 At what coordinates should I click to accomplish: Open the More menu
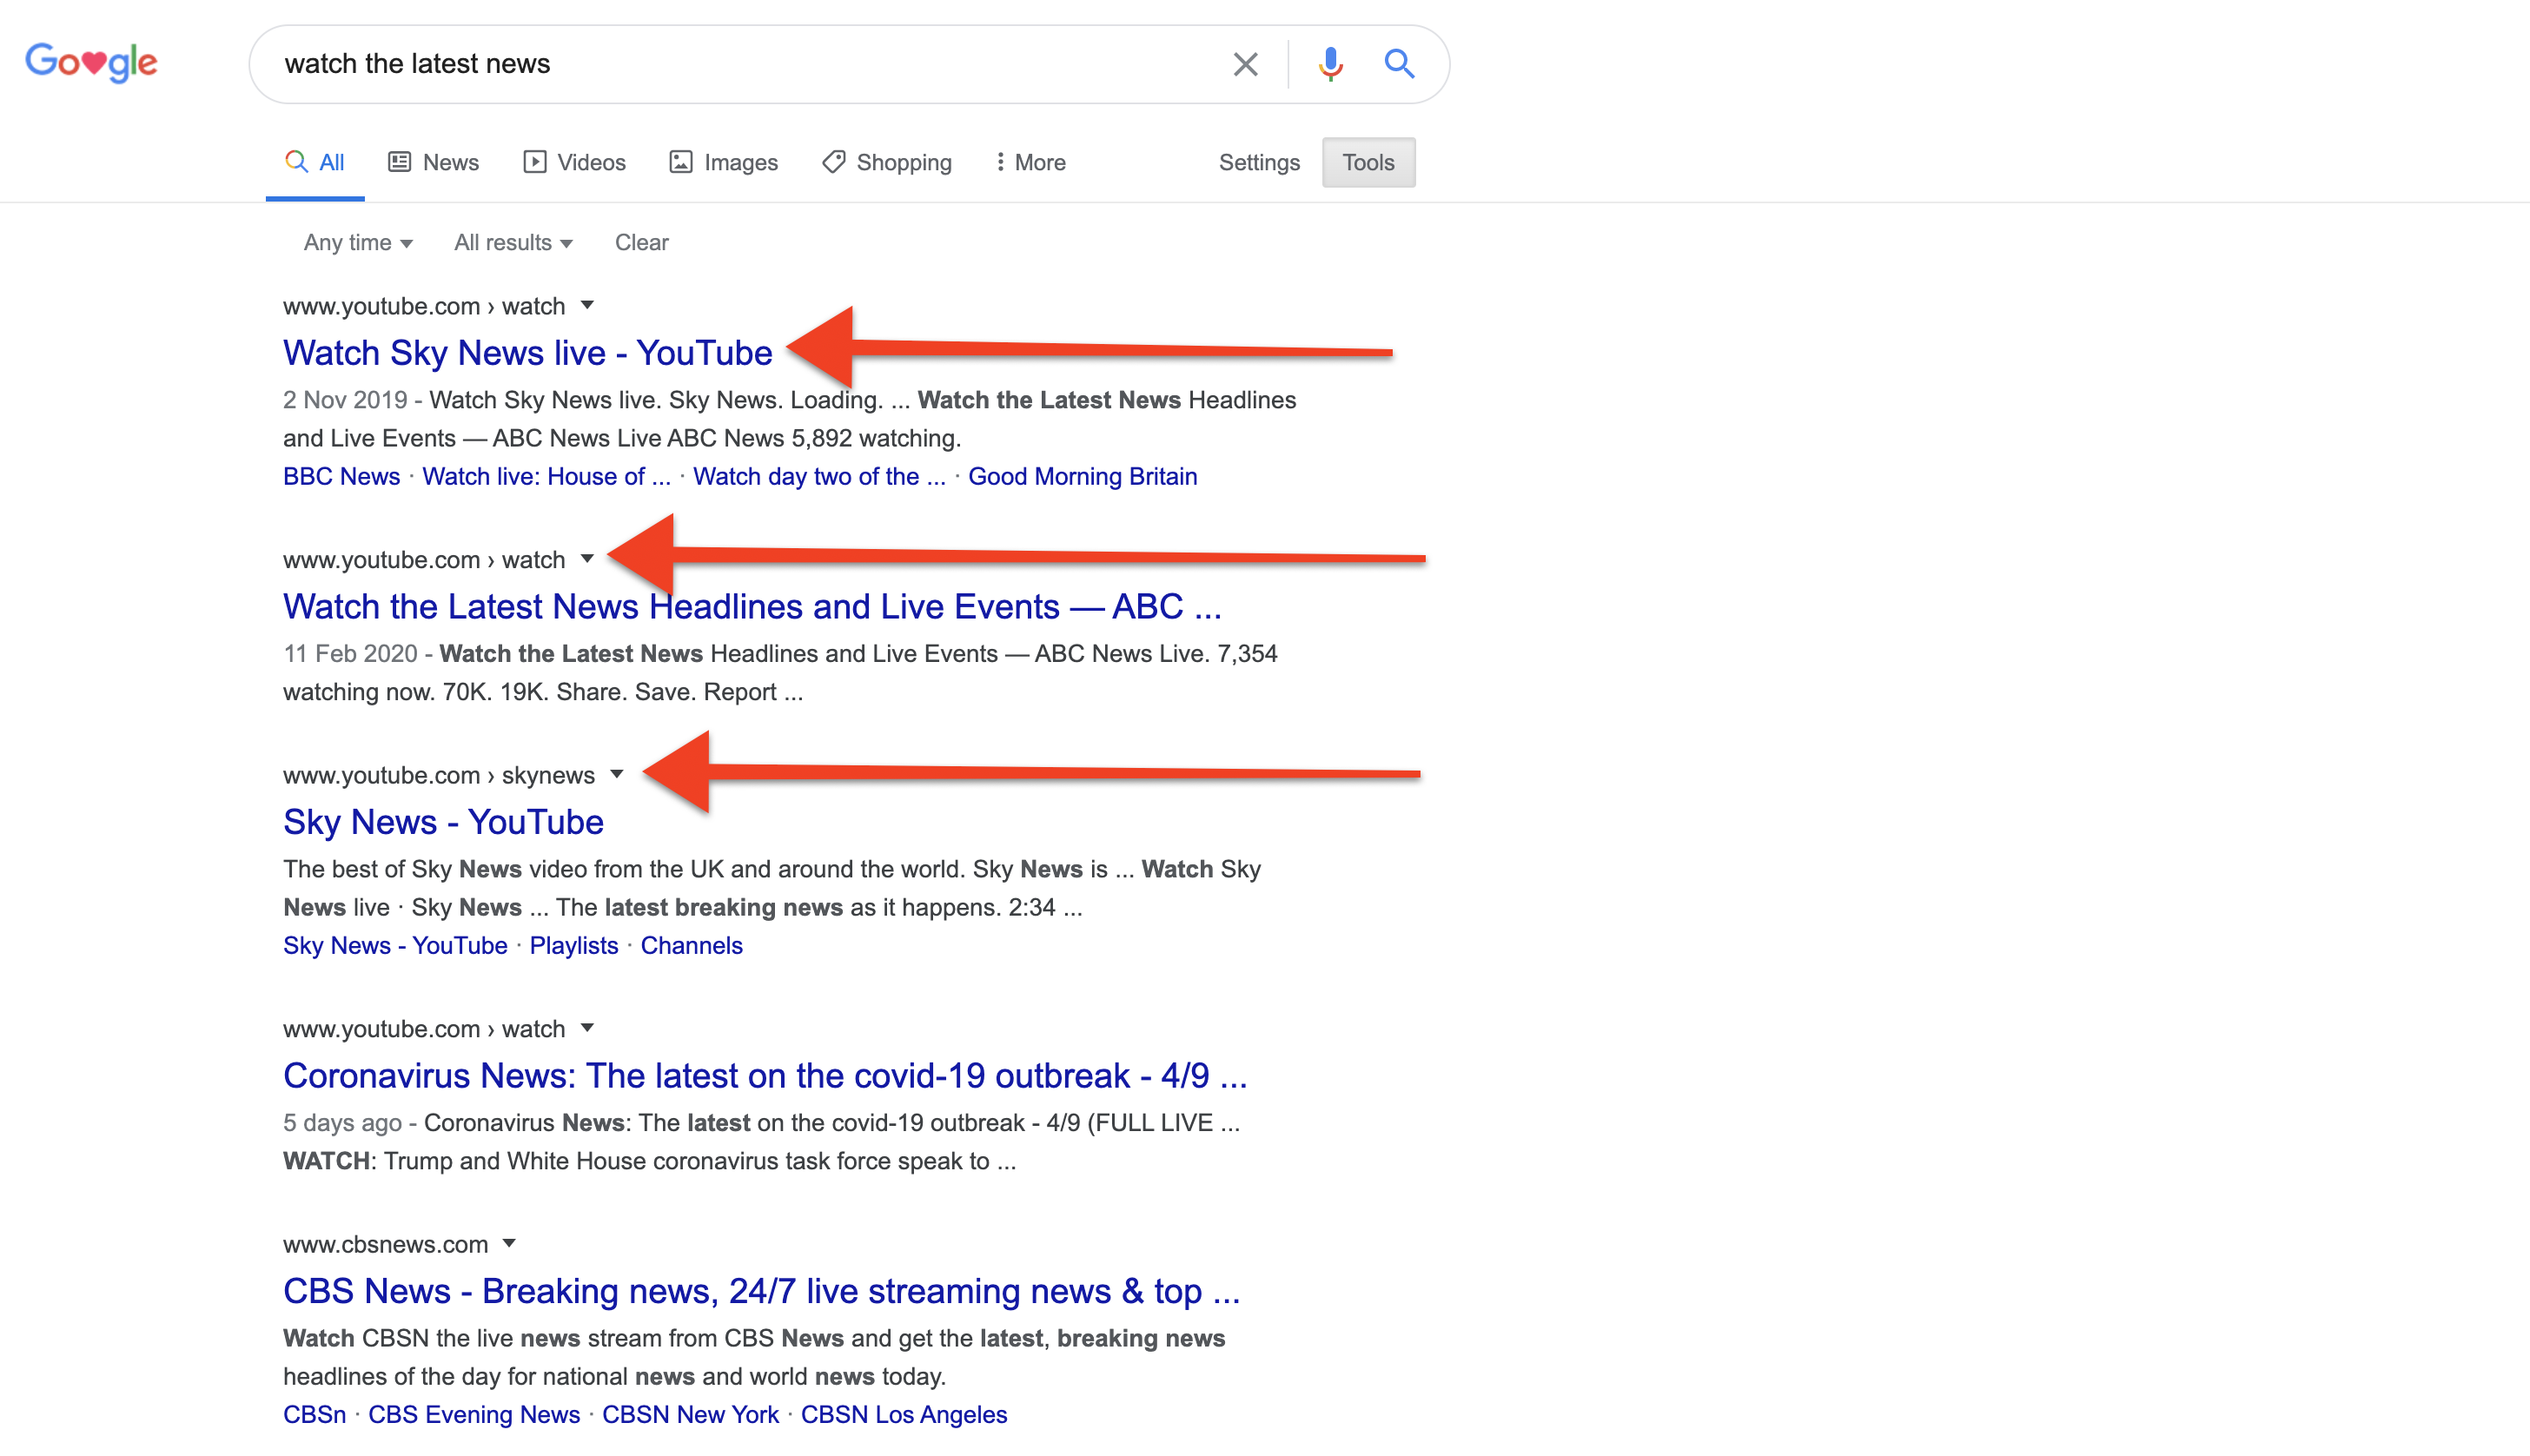click(x=1030, y=162)
